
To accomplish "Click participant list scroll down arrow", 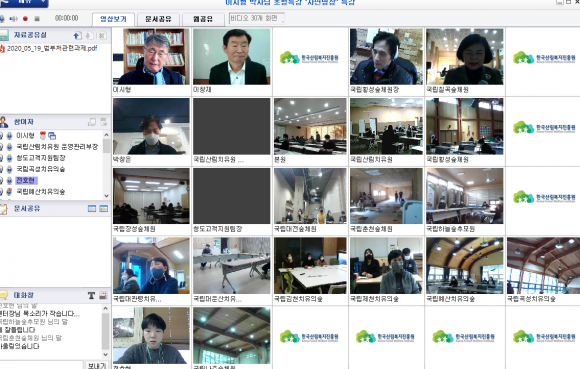I will (107, 196).
